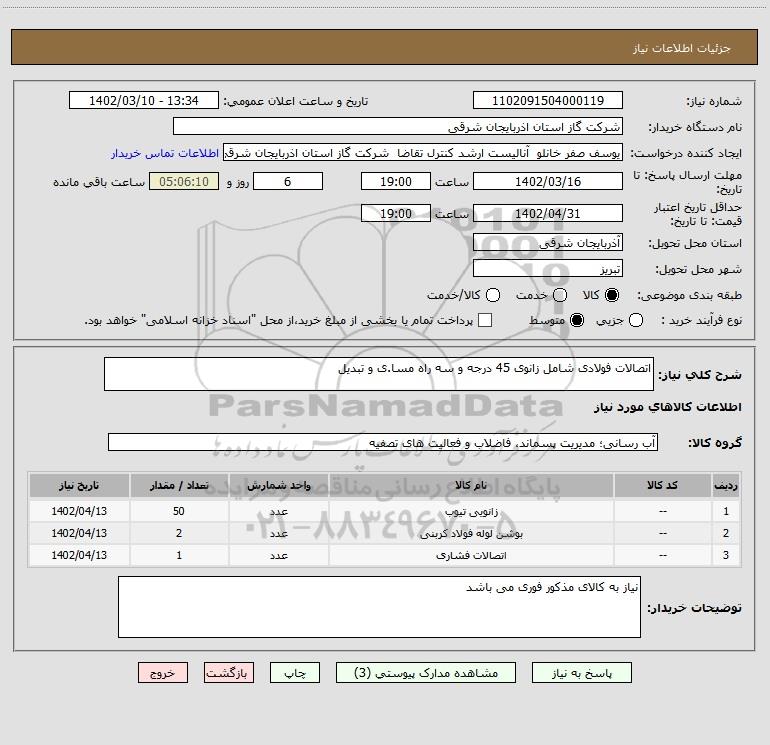Select the خدمت radio button

(560, 295)
